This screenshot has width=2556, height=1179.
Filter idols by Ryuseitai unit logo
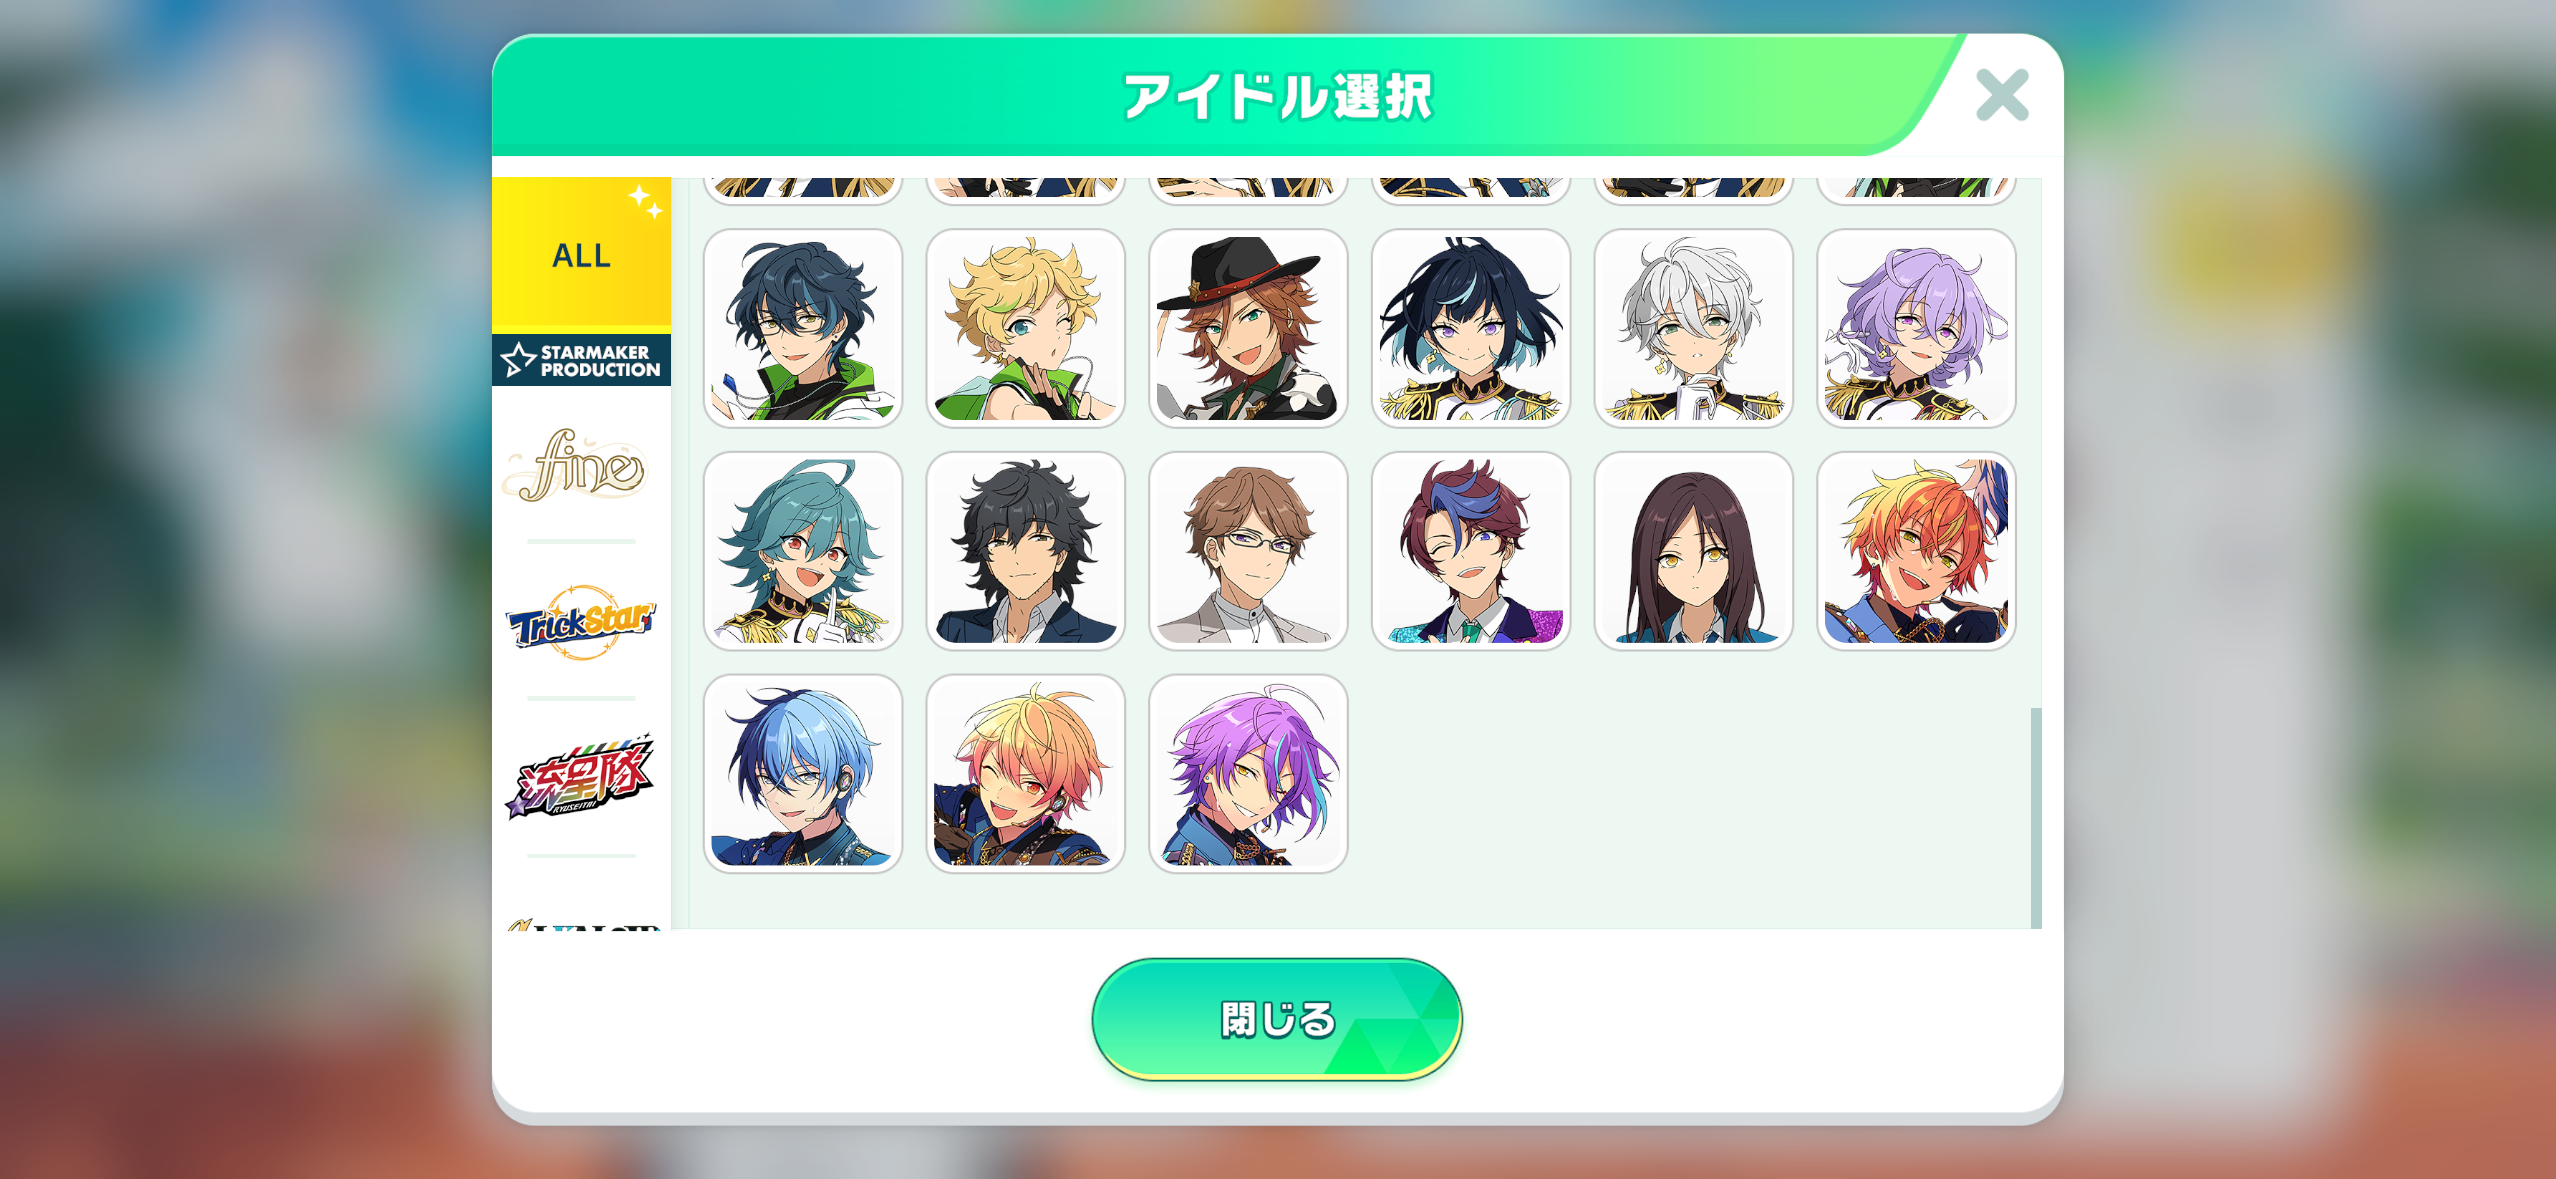(581, 777)
